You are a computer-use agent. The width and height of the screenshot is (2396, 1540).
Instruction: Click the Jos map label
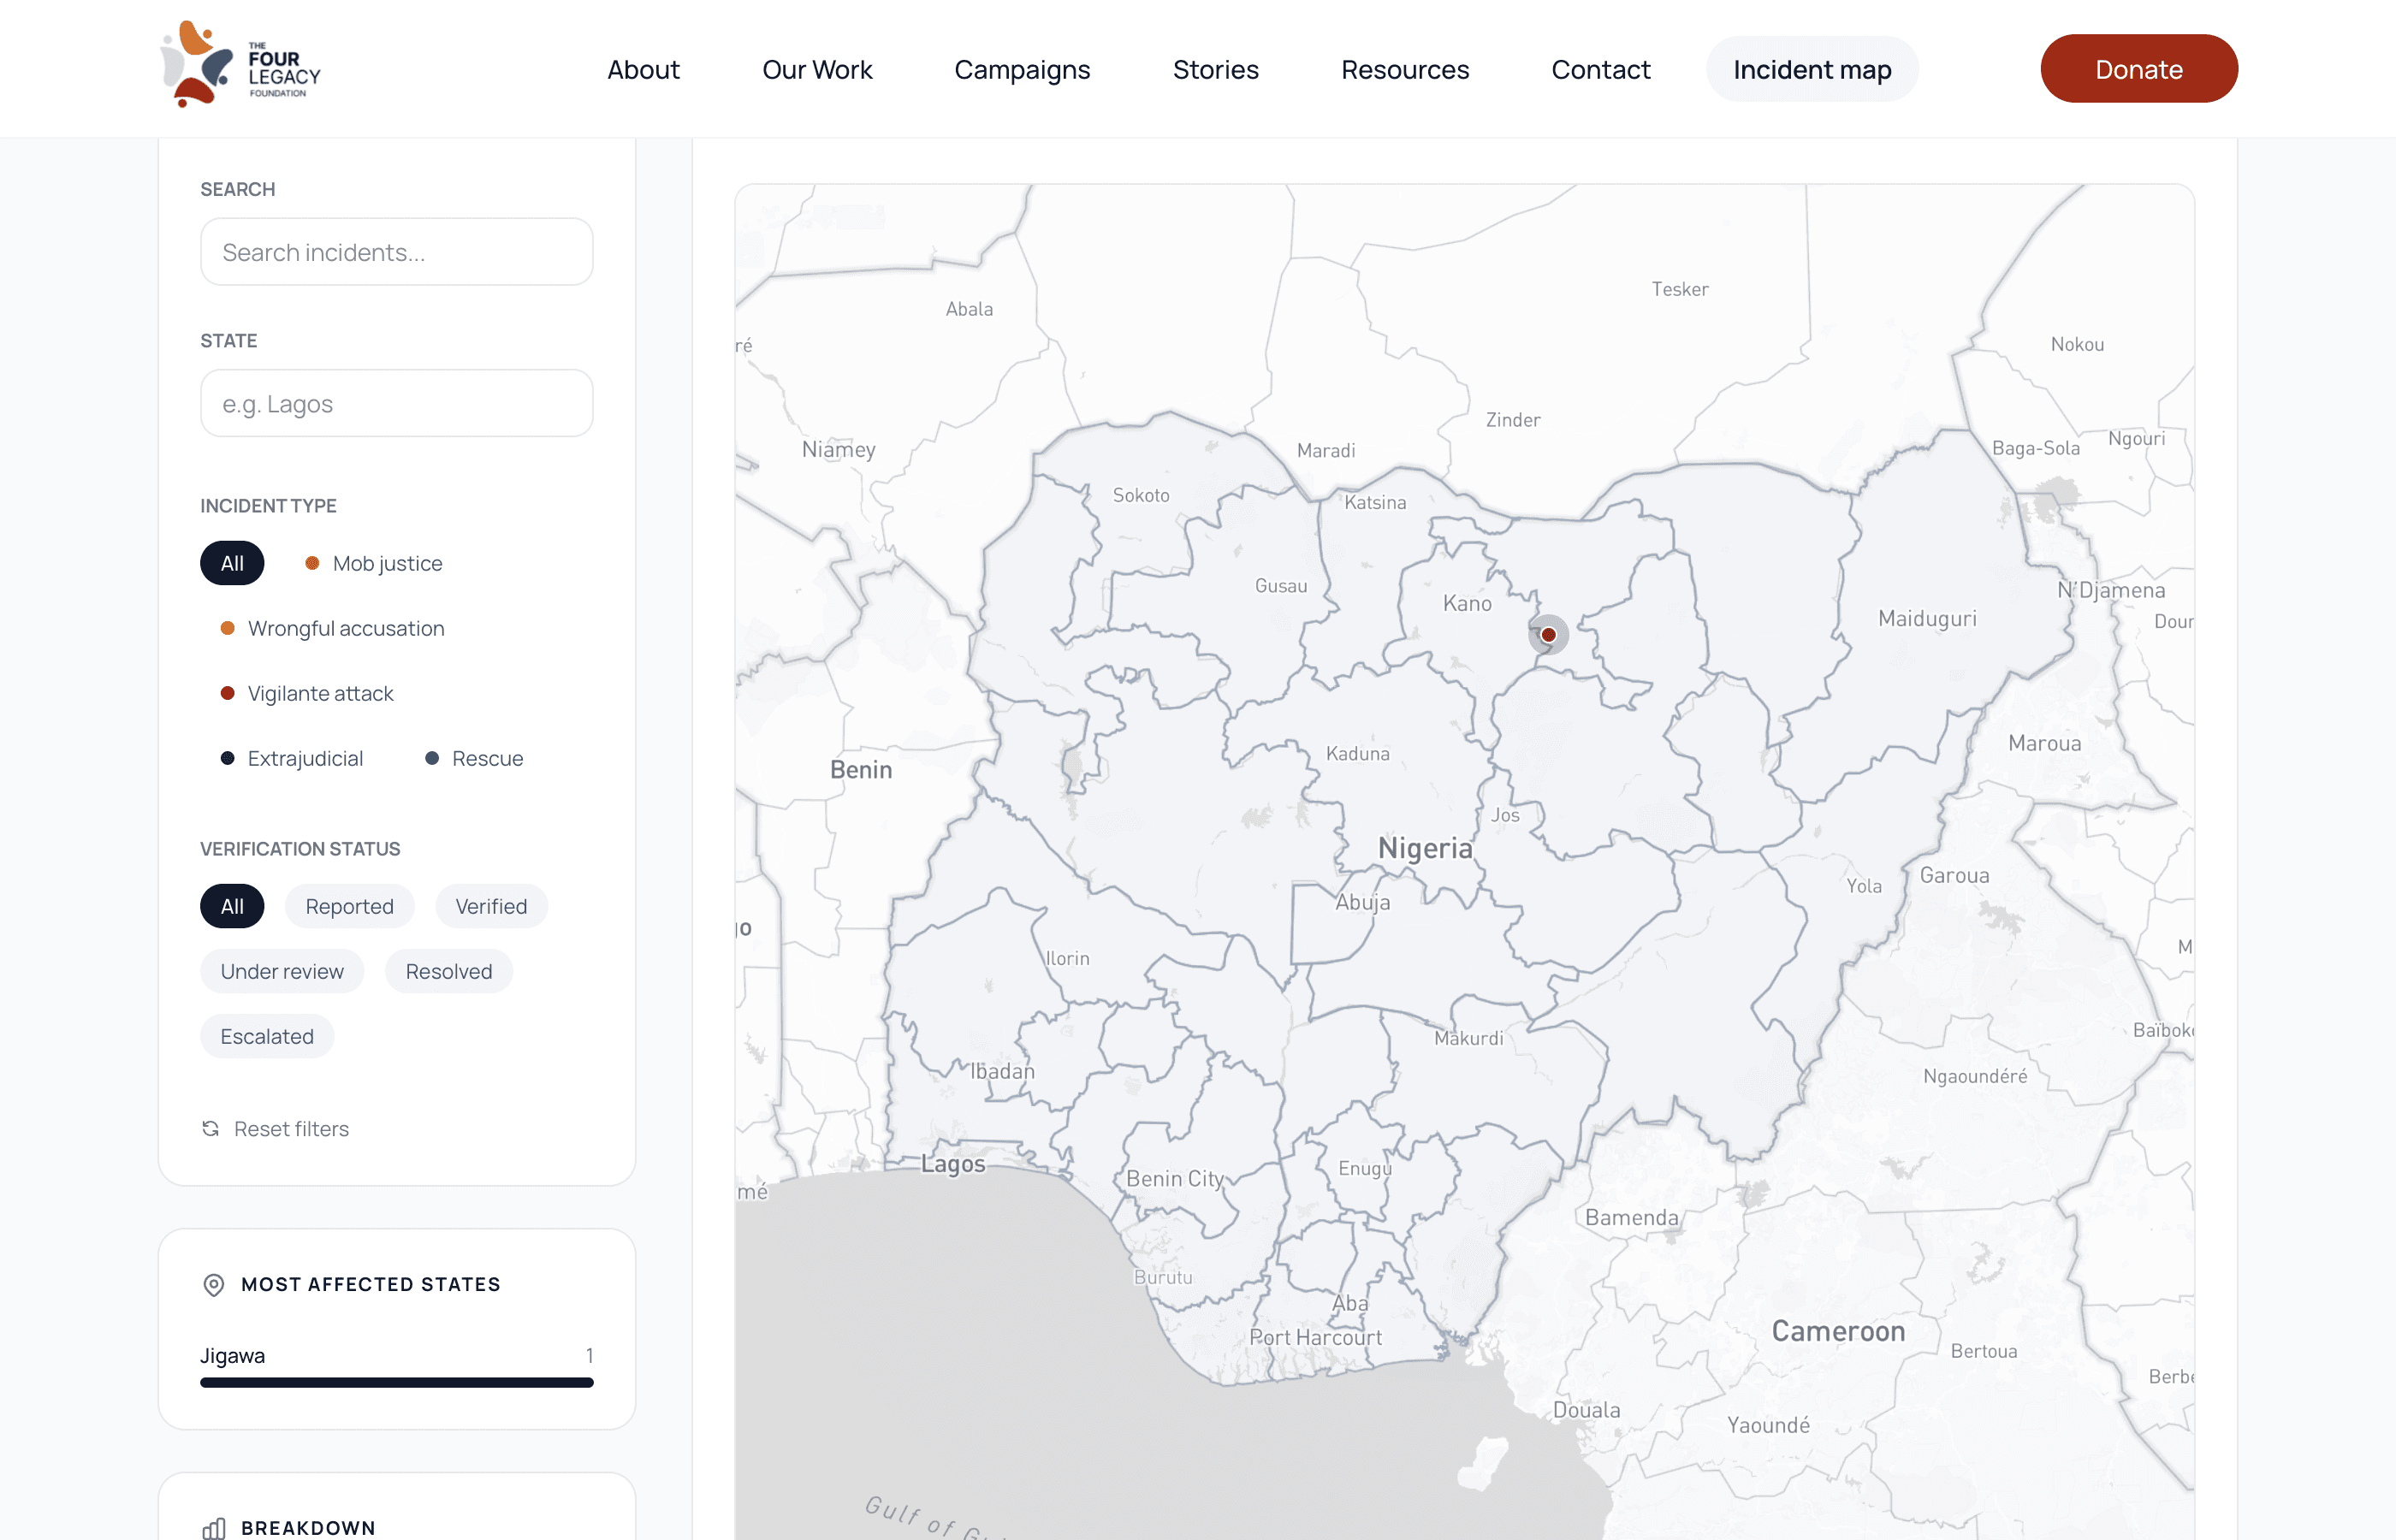tap(1505, 816)
